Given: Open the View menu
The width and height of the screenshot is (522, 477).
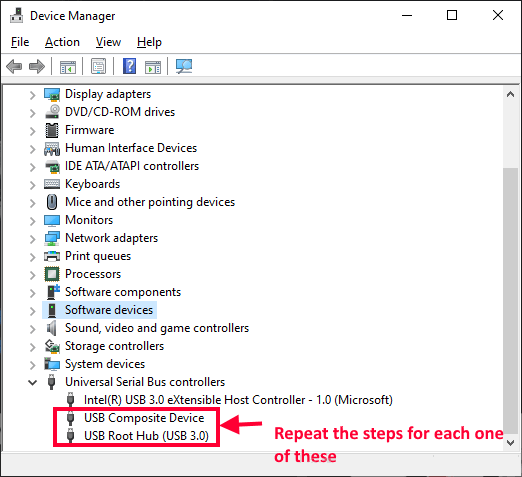Looking at the screenshot, I should tap(108, 42).
